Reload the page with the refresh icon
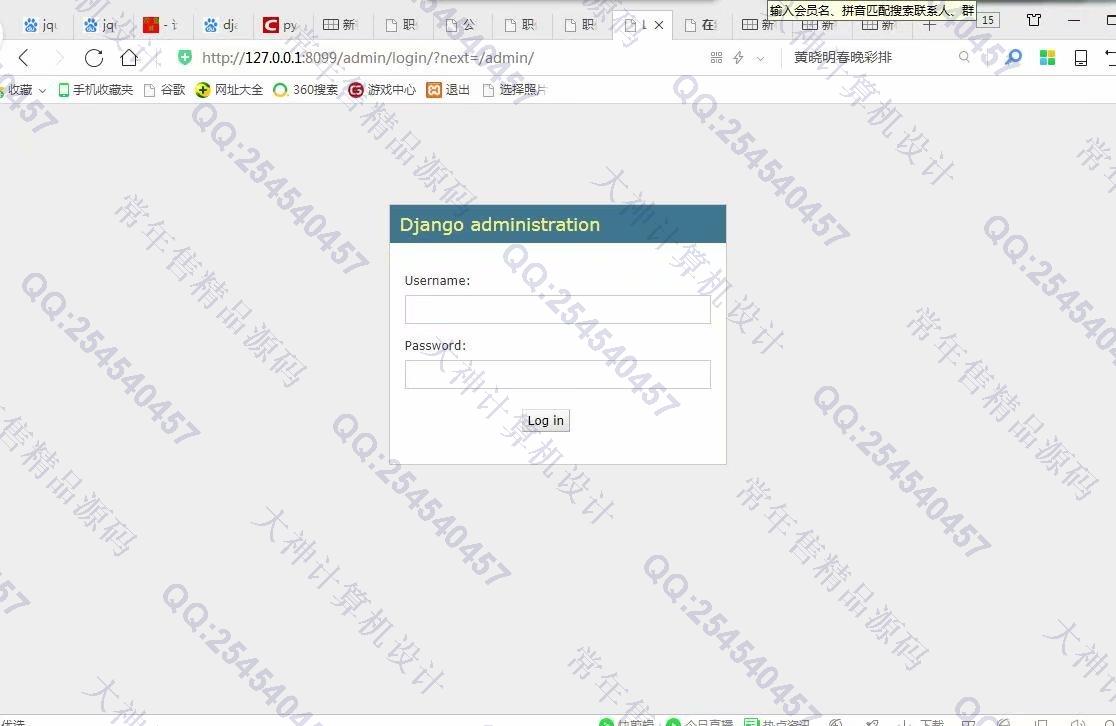The height and width of the screenshot is (726, 1116). pos(94,58)
